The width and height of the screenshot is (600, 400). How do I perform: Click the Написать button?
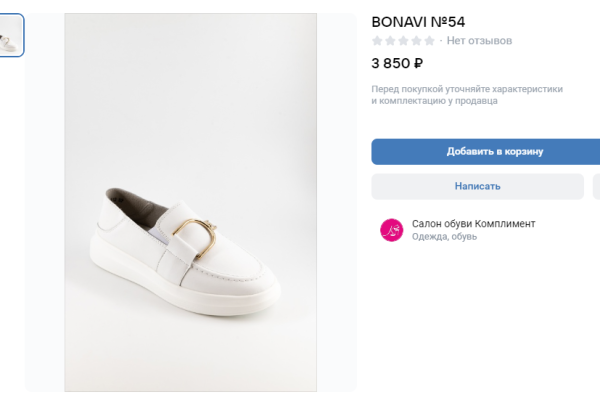(x=477, y=186)
